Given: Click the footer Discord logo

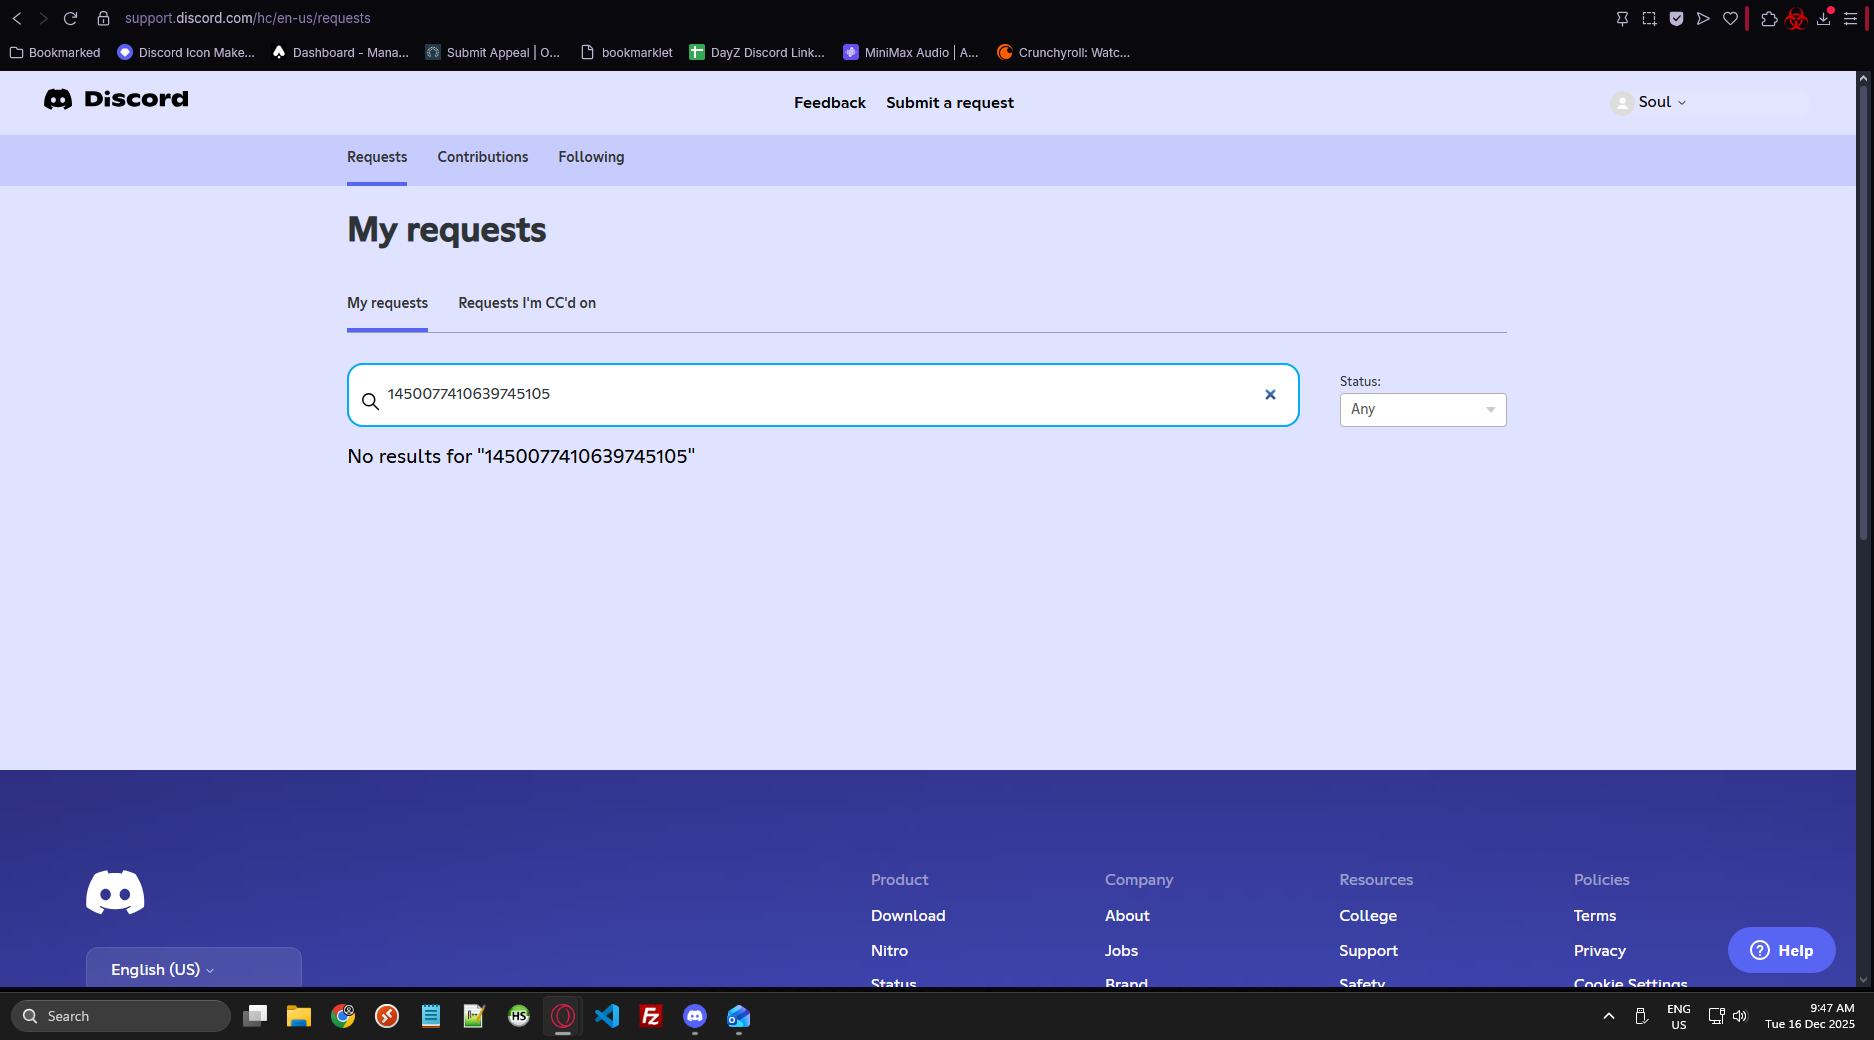Looking at the screenshot, I should tap(115, 892).
